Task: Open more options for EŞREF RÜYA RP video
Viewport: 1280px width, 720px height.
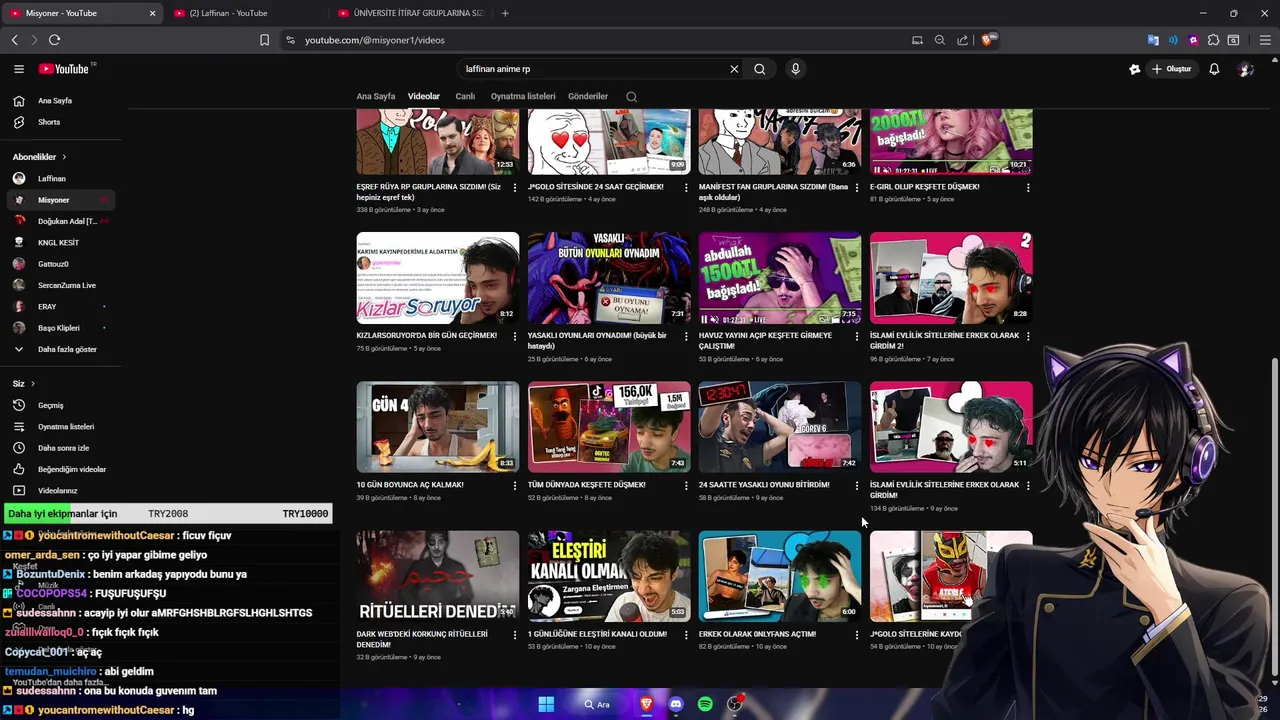Action: (515, 188)
